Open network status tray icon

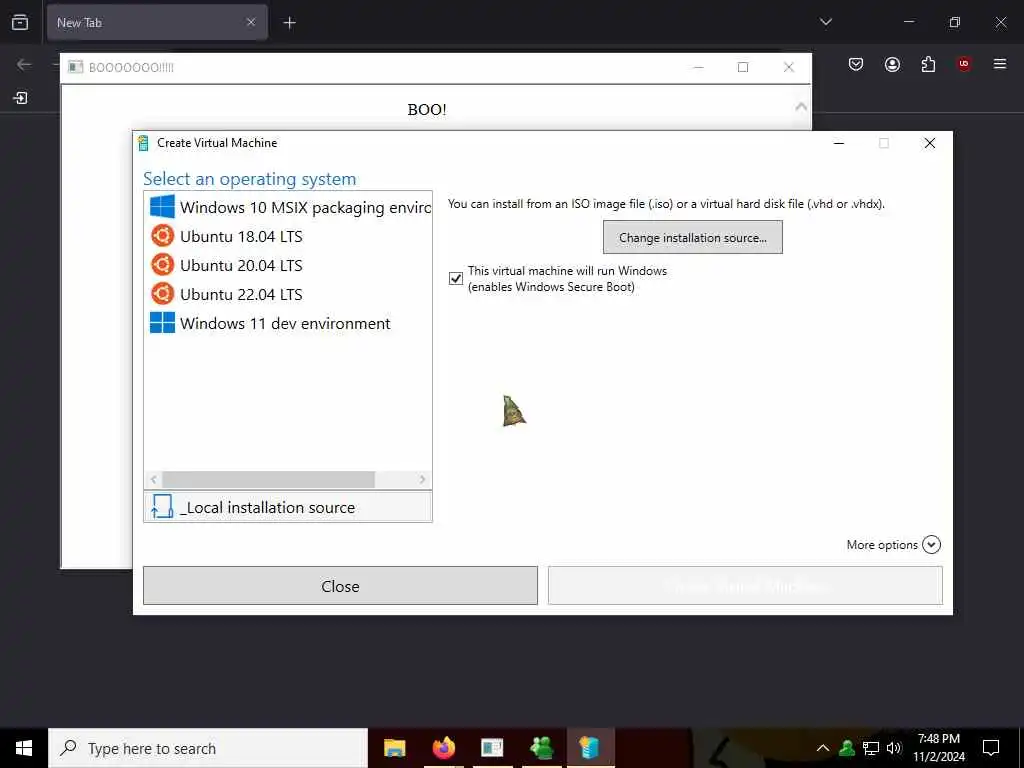tap(871, 748)
